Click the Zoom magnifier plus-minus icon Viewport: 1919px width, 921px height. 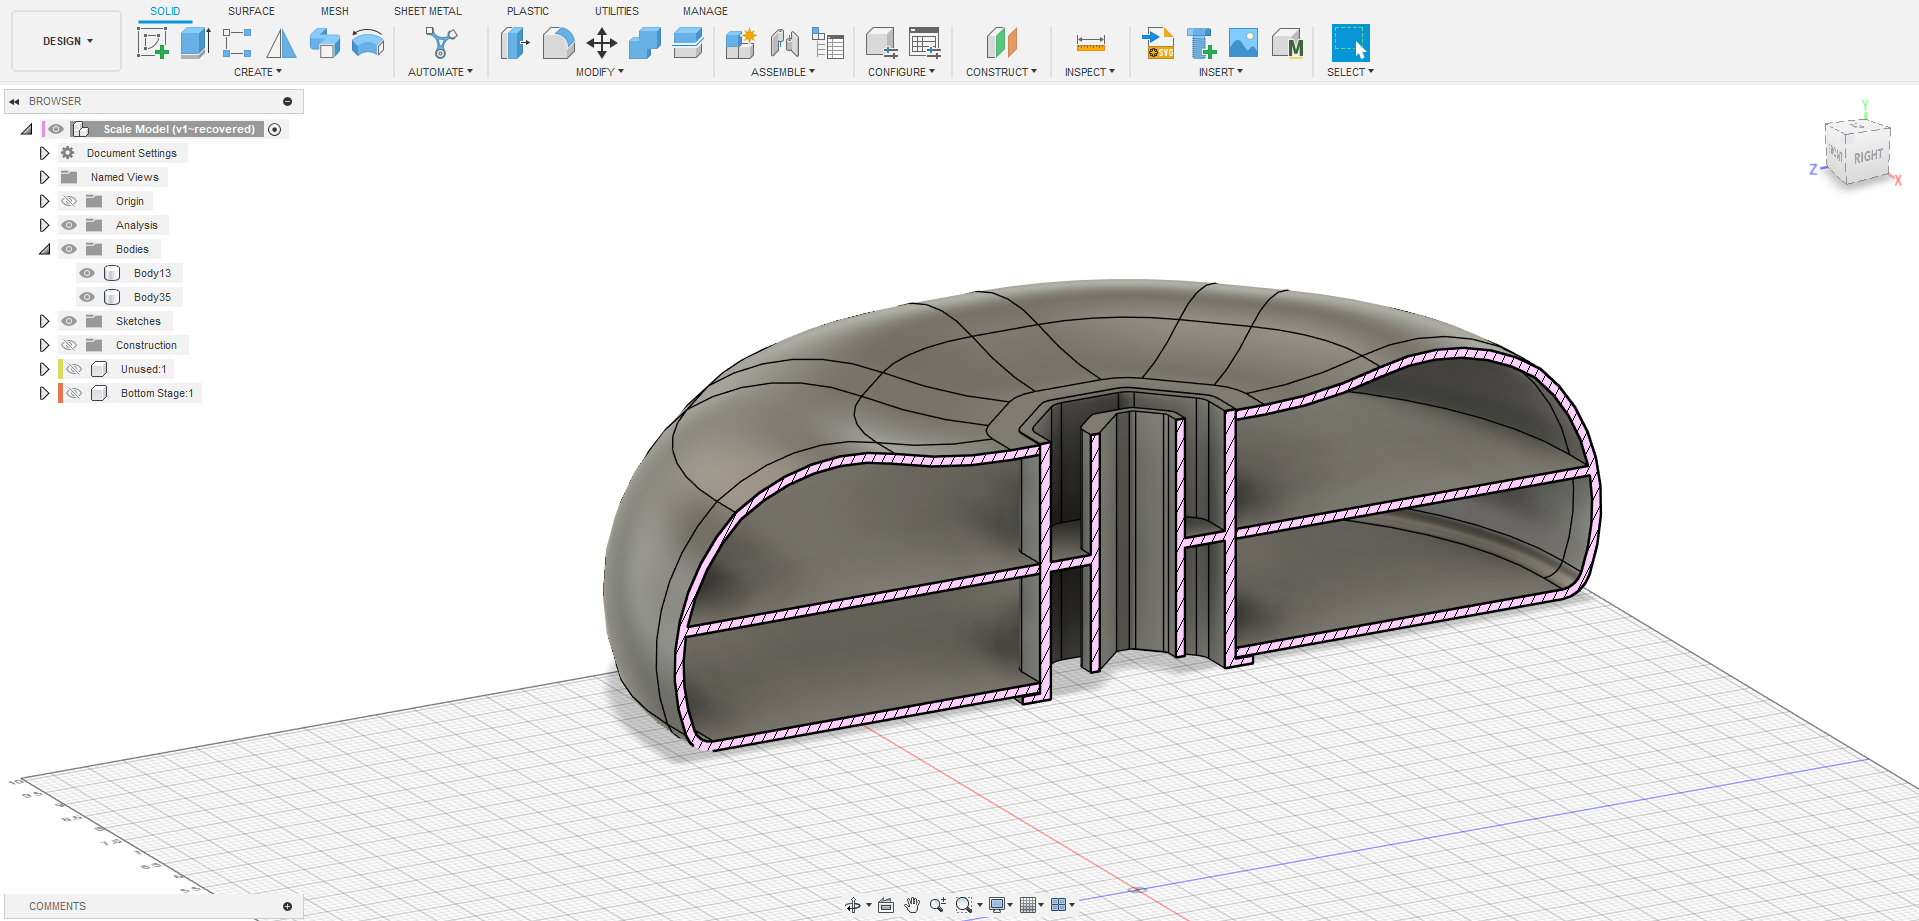tap(937, 905)
